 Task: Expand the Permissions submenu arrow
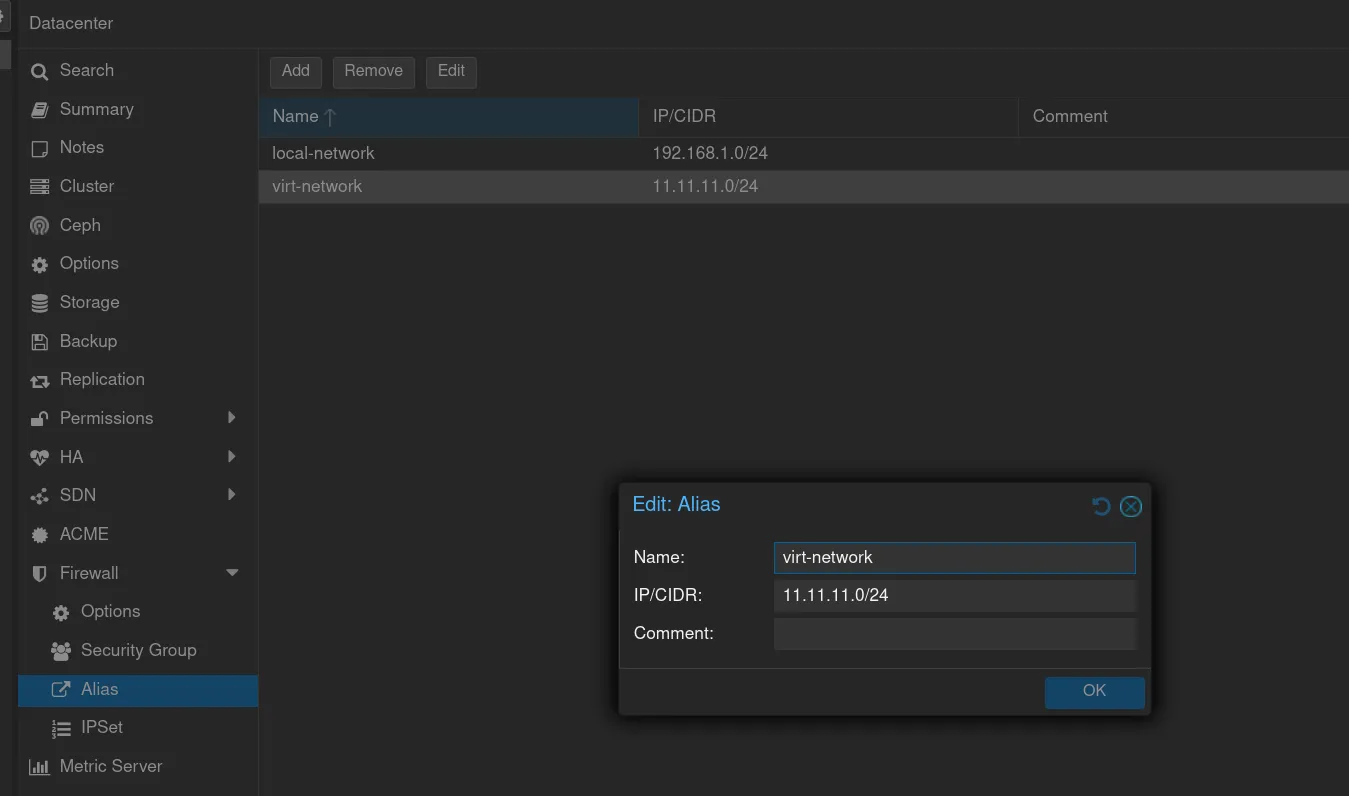[231, 418]
